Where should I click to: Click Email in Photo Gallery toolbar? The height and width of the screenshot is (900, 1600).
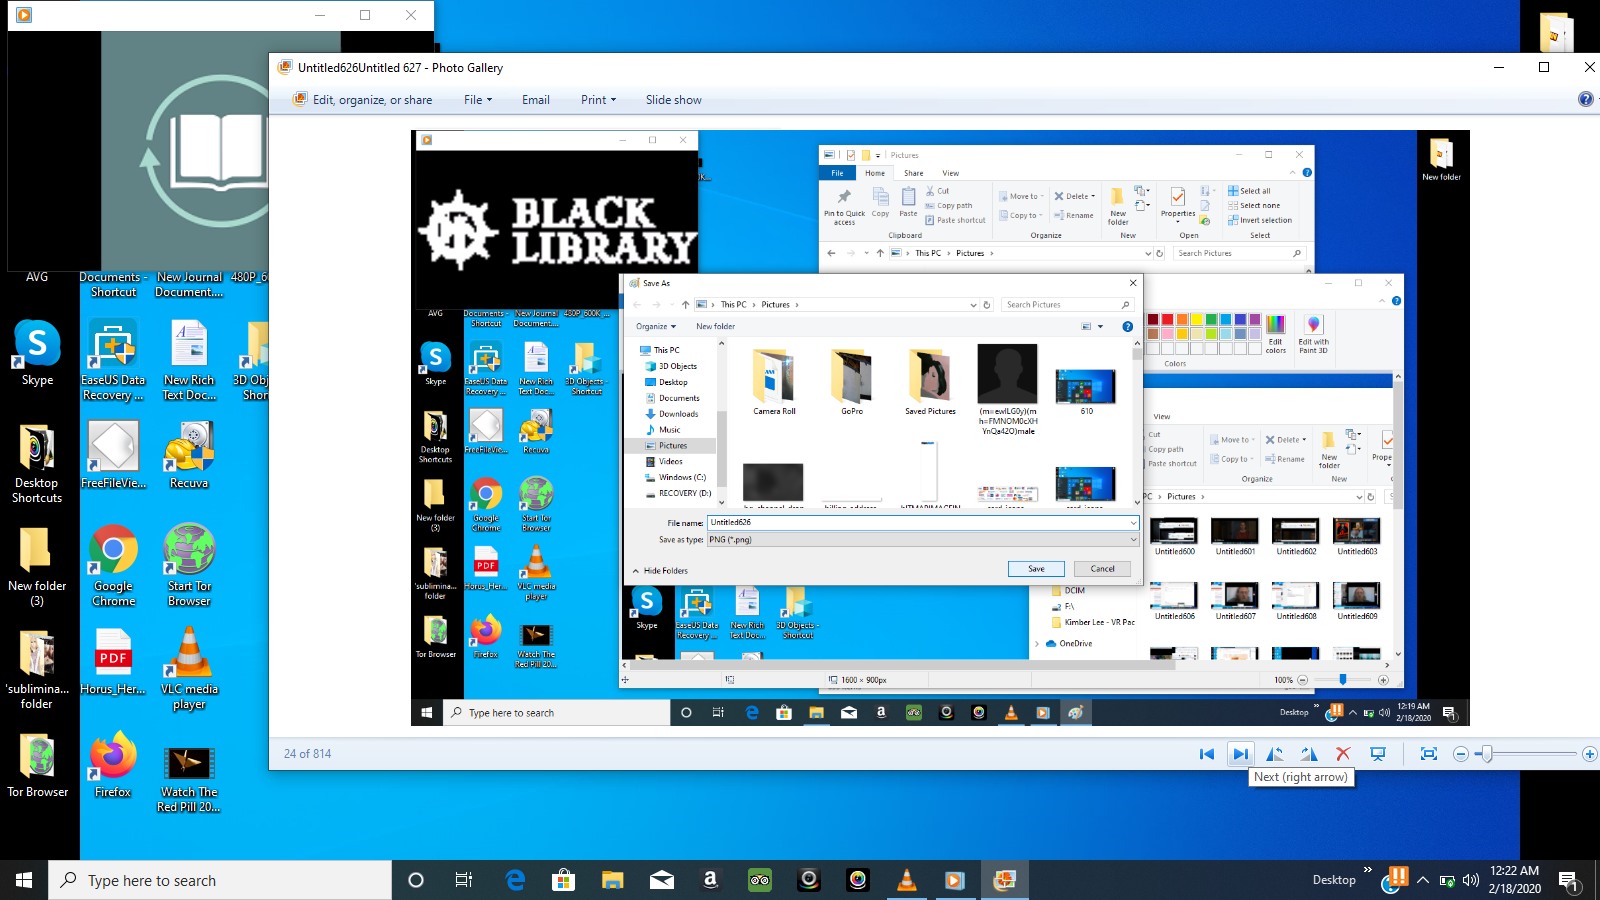(x=535, y=100)
